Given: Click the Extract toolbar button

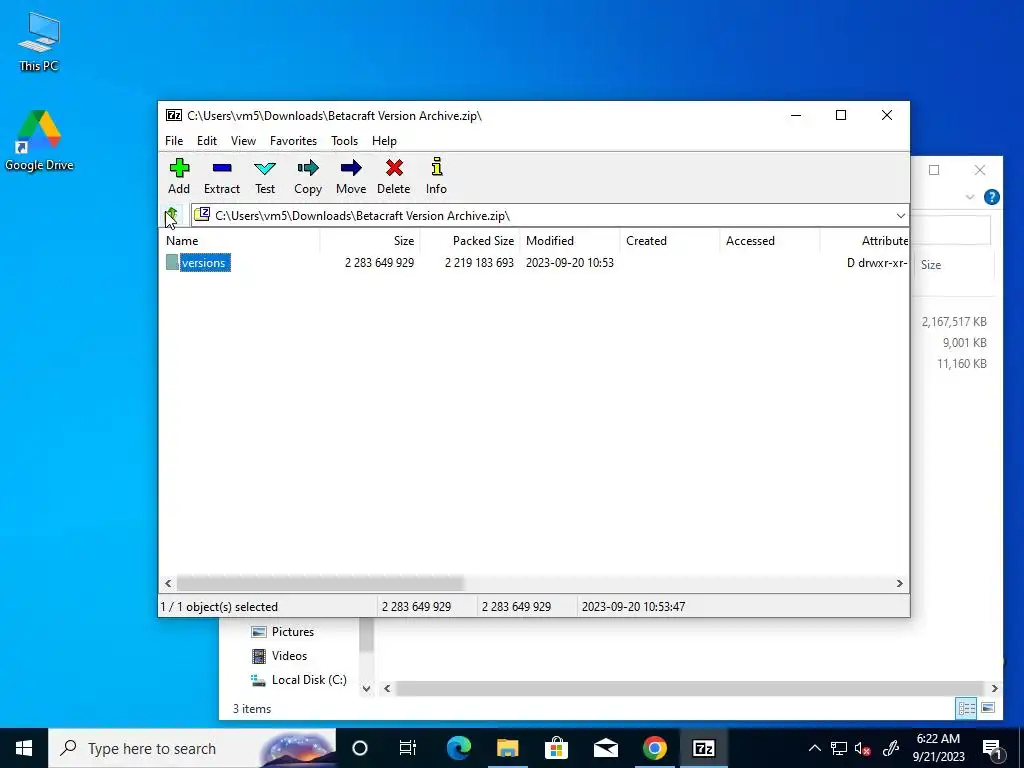Looking at the screenshot, I should point(222,176).
